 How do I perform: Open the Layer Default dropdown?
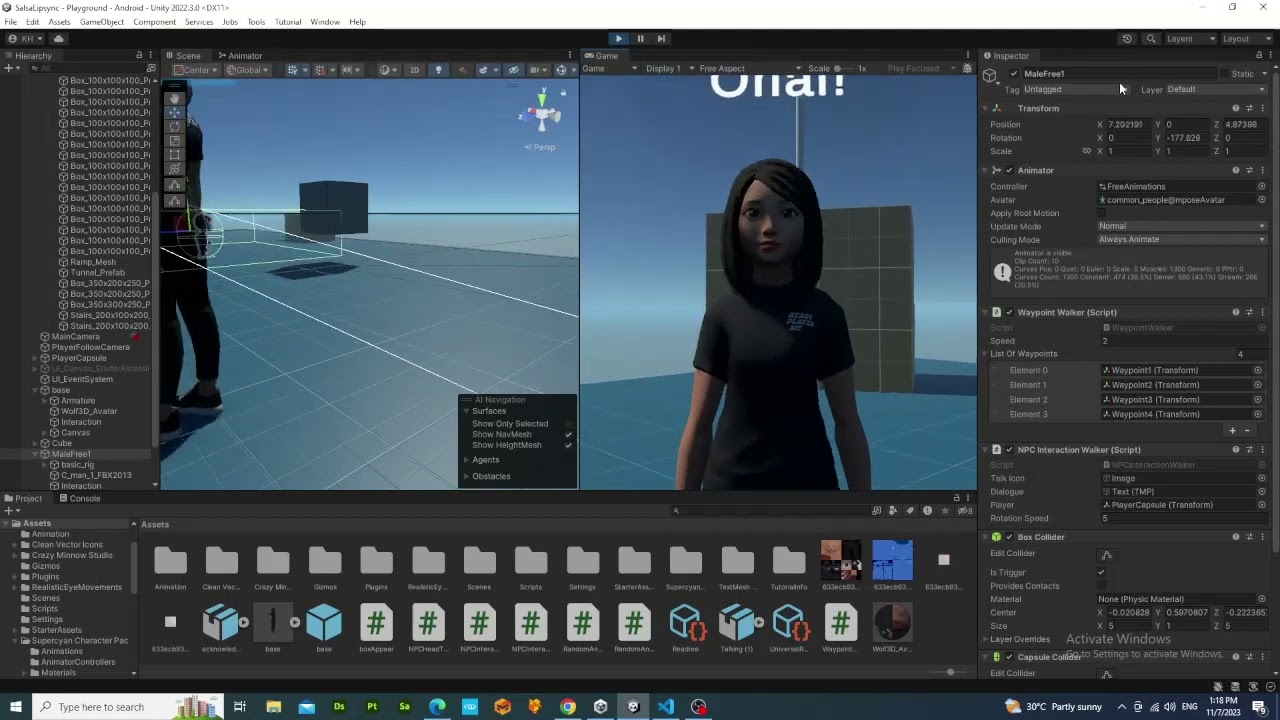pyautogui.click(x=1215, y=90)
